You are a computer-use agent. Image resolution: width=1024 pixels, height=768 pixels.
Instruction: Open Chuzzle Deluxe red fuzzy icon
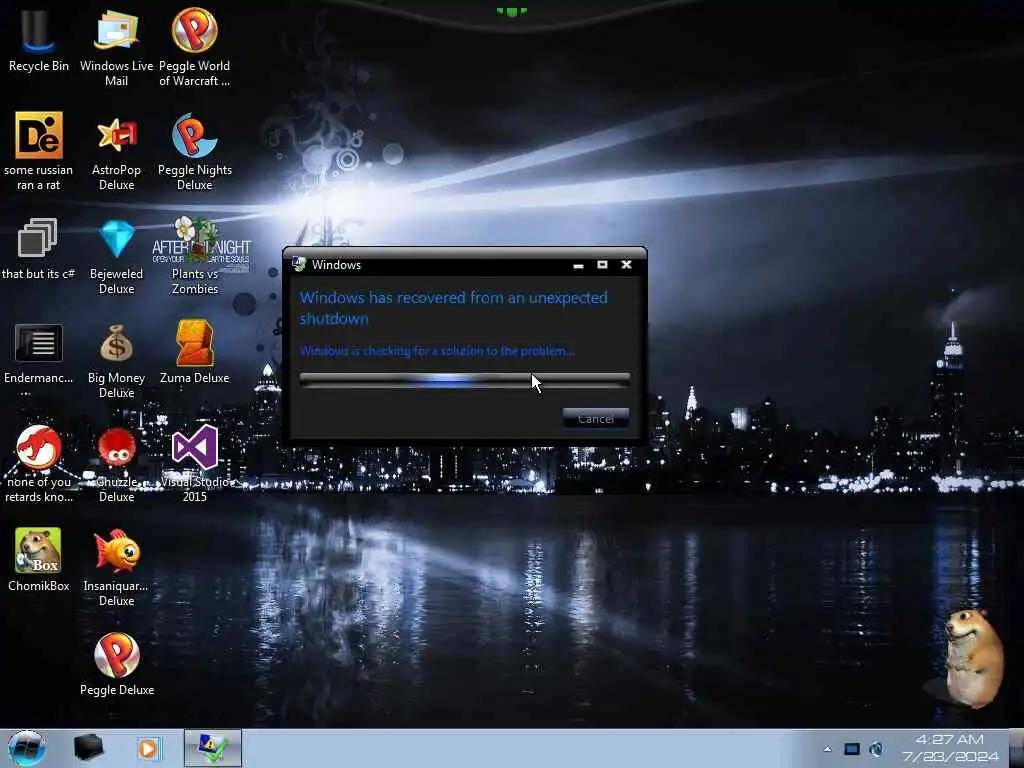click(116, 464)
